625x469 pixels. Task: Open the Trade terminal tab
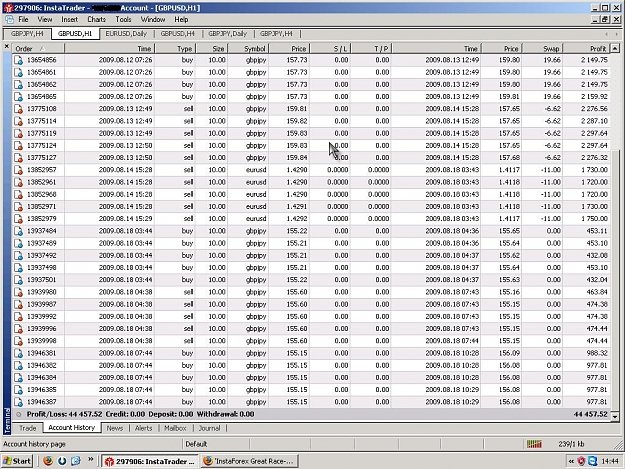click(28, 428)
